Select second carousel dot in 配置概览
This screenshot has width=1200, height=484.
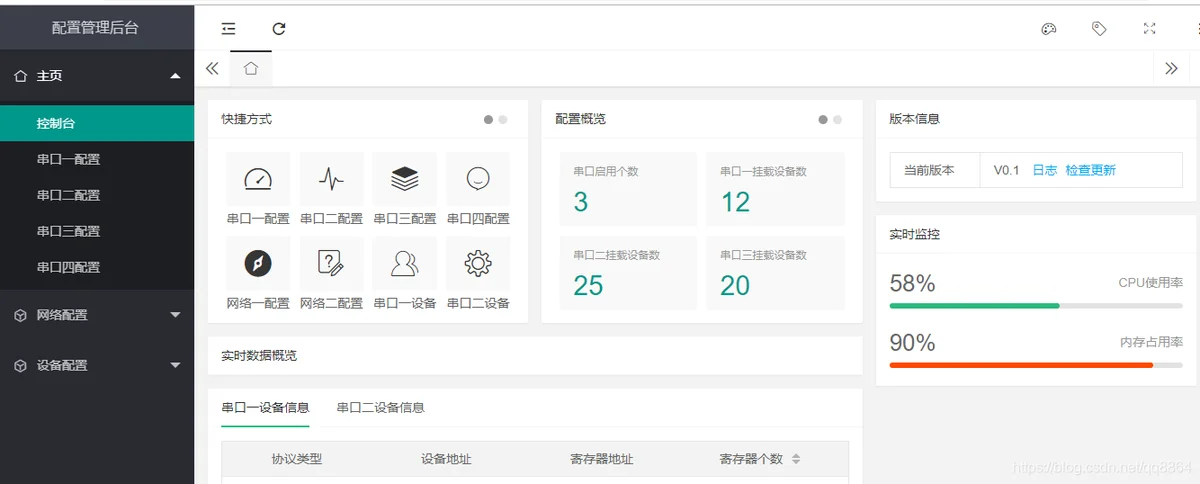click(837, 119)
